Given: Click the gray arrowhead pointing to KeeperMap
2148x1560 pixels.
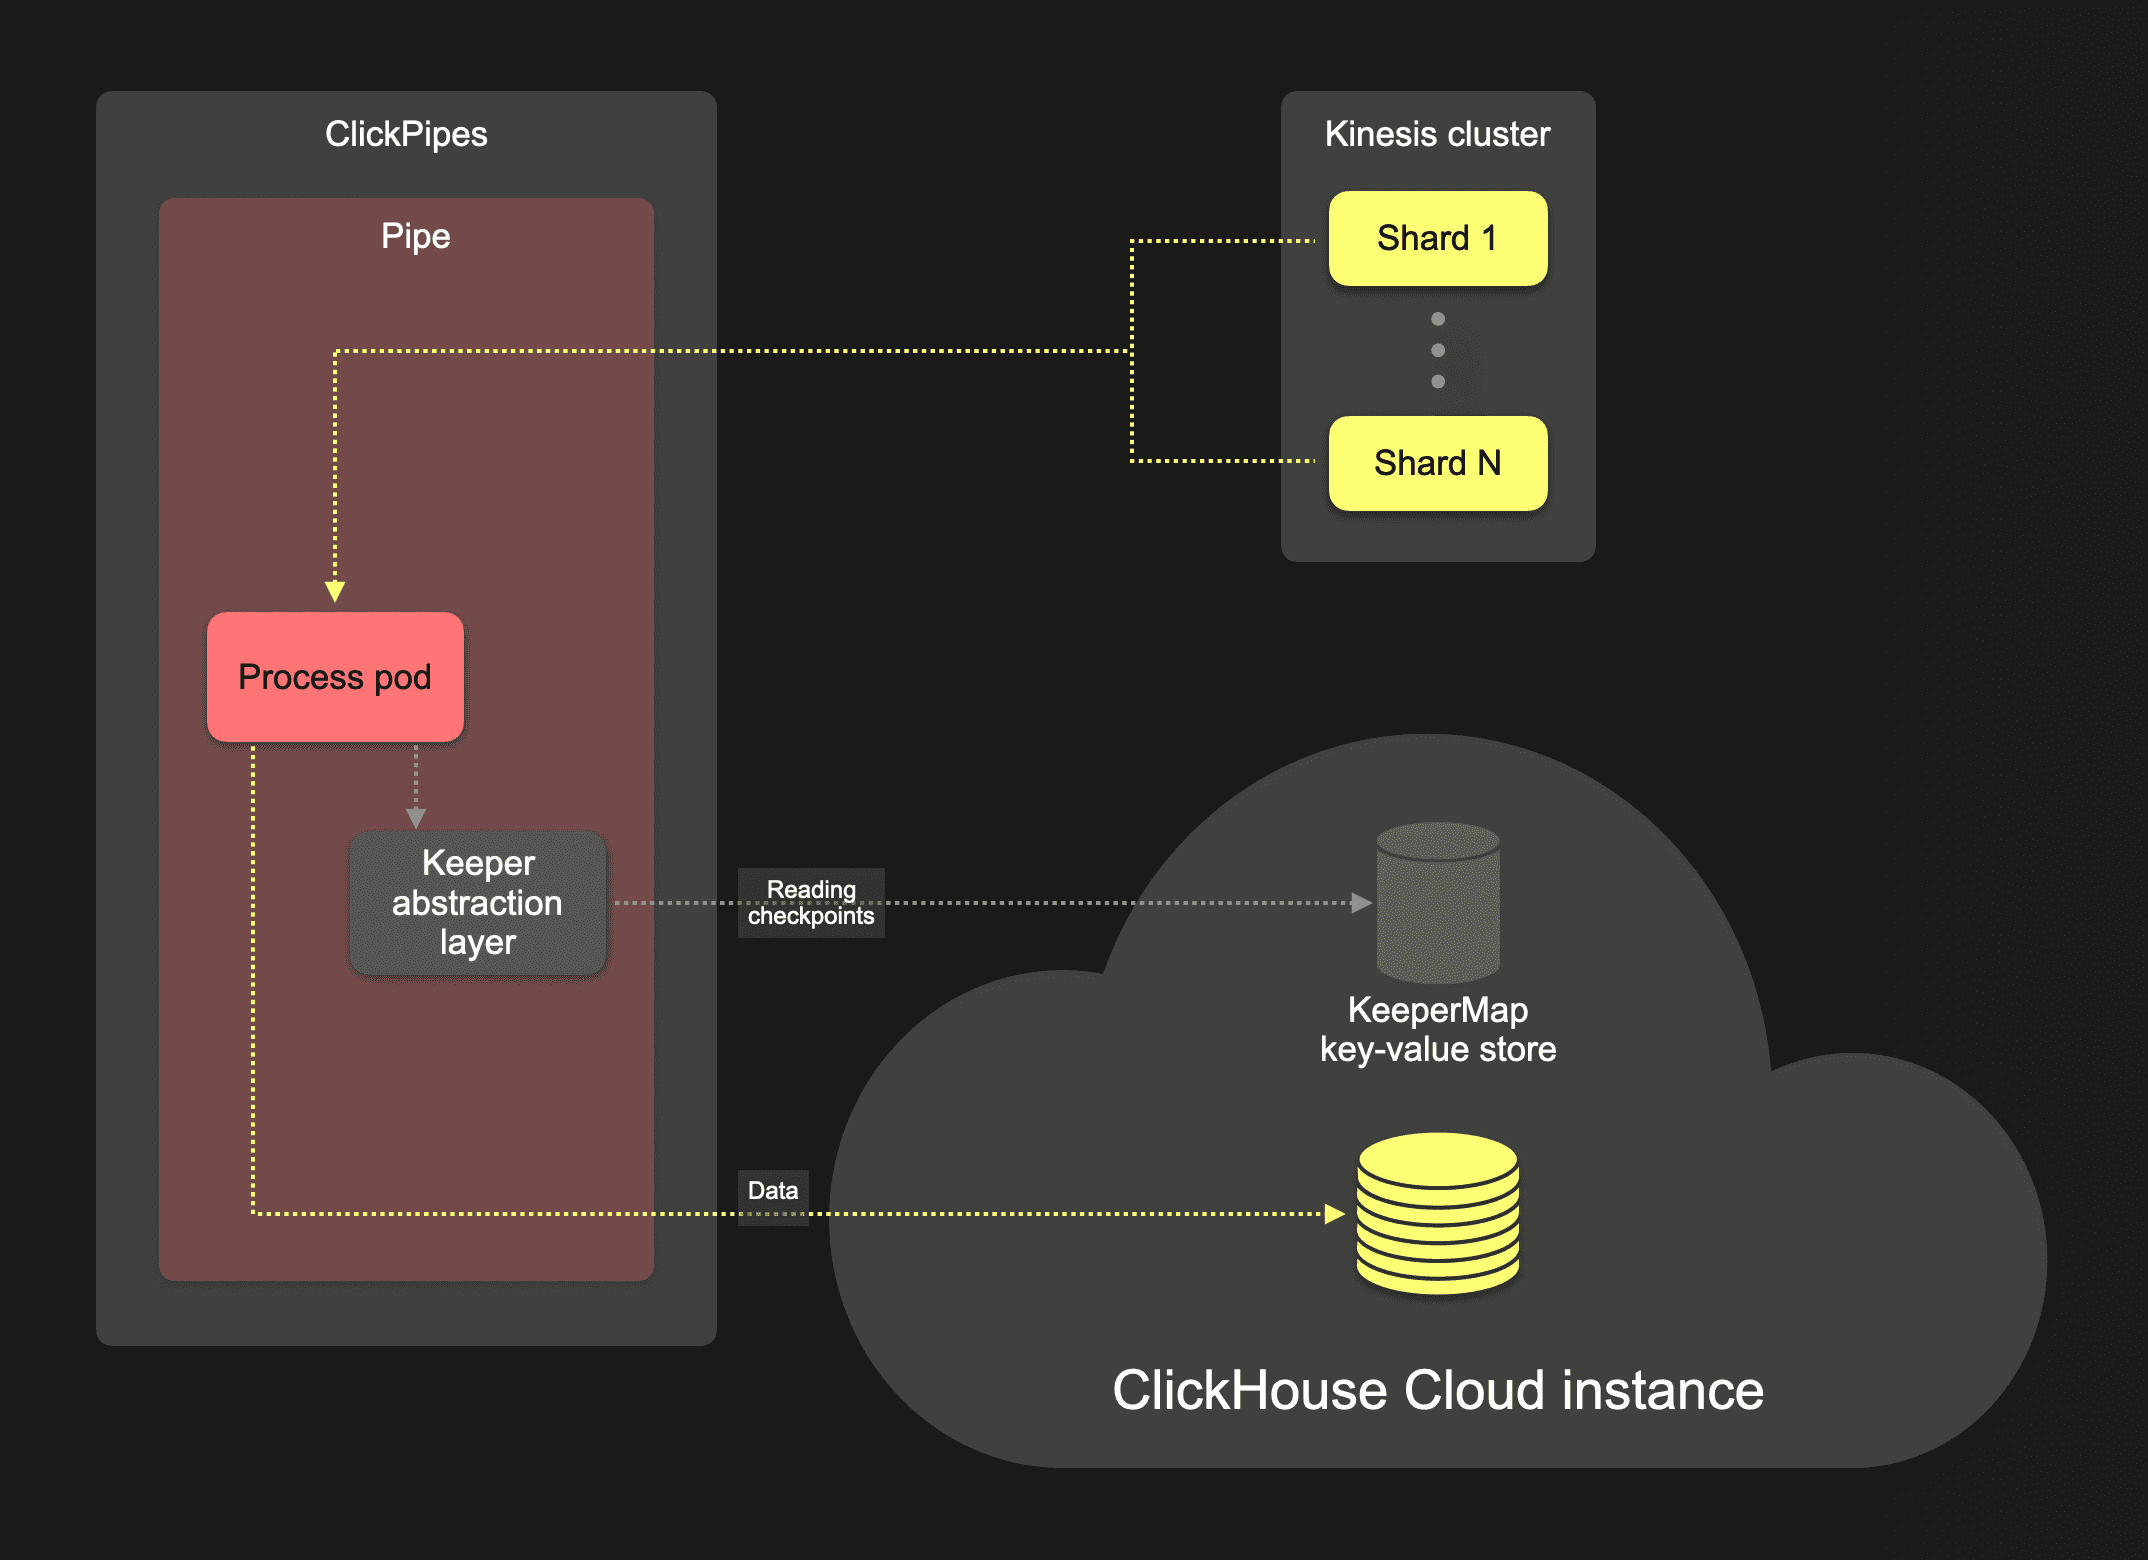Looking at the screenshot, I should pos(1361,903).
